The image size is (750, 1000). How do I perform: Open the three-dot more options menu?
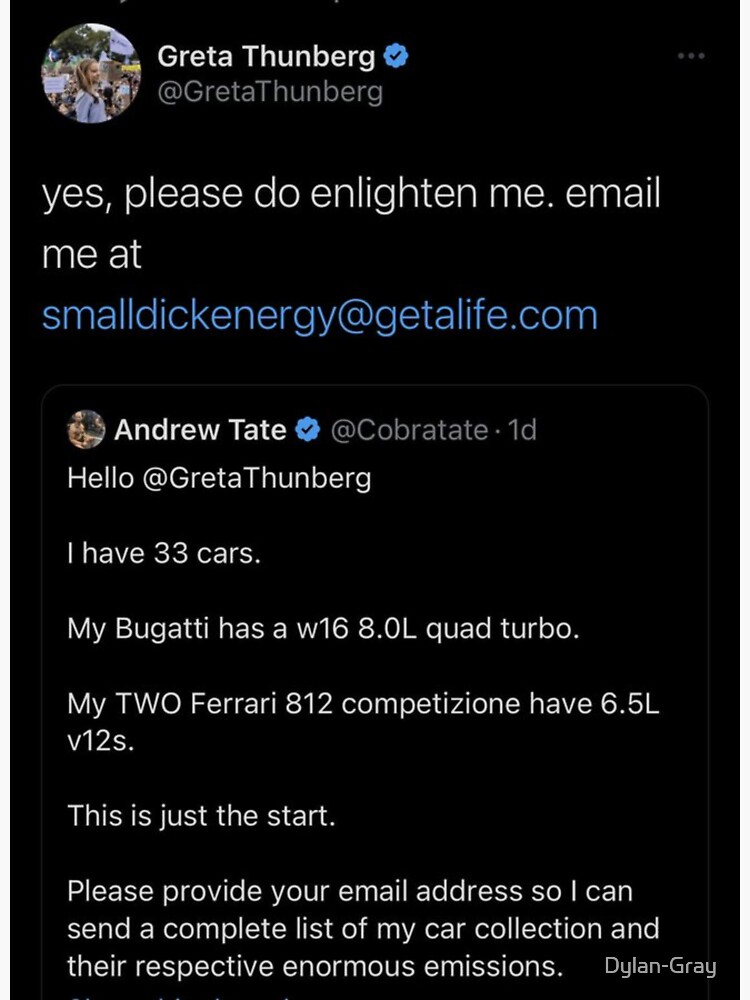(x=691, y=56)
